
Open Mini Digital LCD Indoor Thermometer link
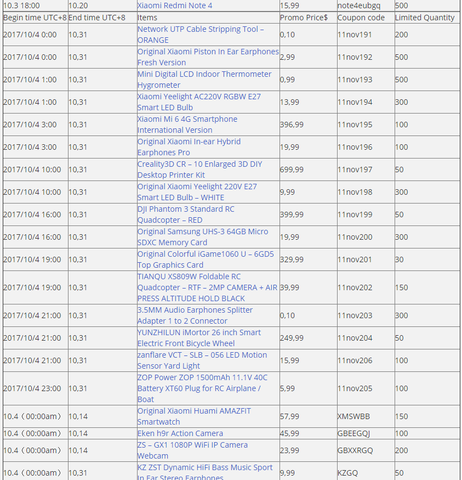(x=204, y=79)
